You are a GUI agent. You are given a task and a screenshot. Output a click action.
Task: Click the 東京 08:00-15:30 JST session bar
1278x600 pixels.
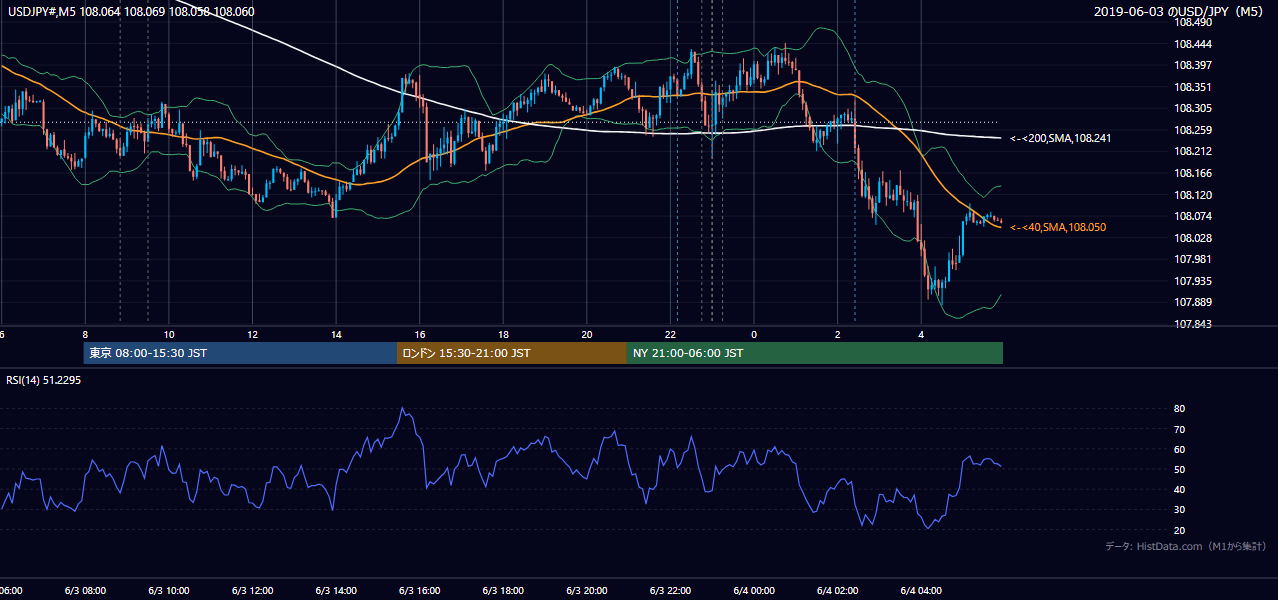(x=240, y=353)
